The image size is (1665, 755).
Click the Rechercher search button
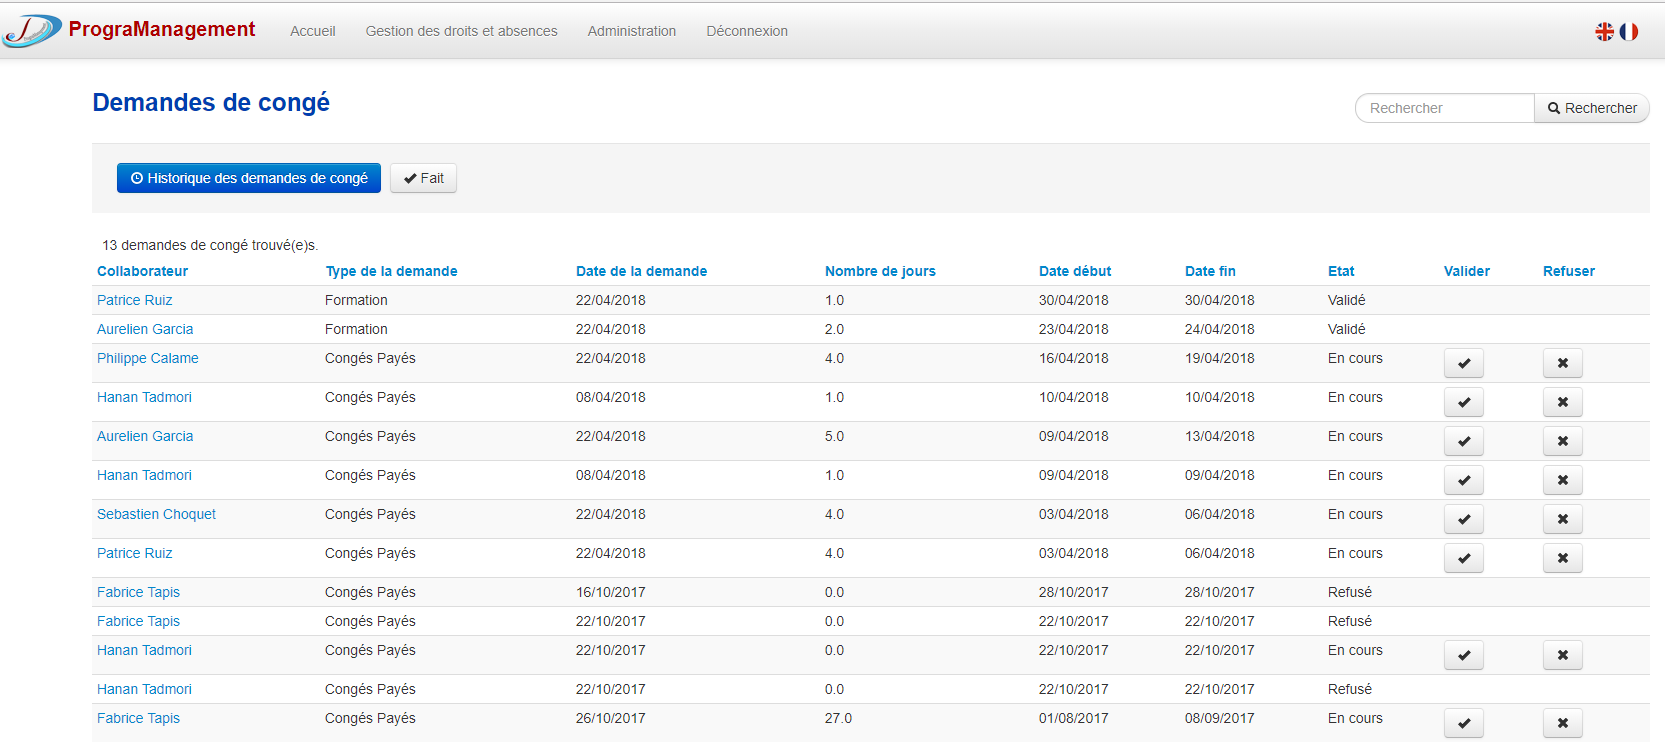tap(1592, 108)
